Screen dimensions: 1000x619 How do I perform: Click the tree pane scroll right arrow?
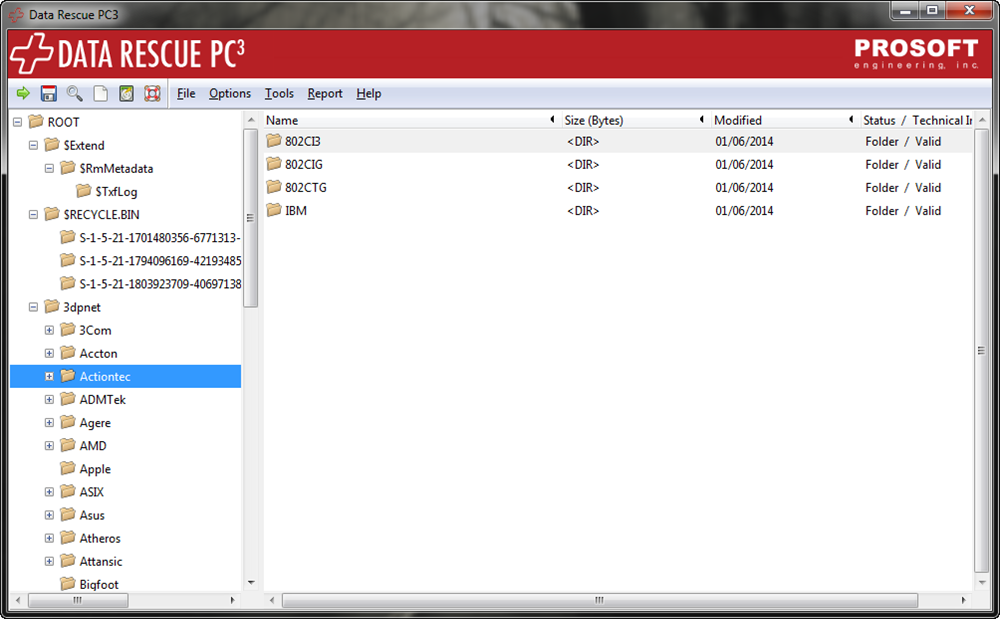click(x=233, y=600)
